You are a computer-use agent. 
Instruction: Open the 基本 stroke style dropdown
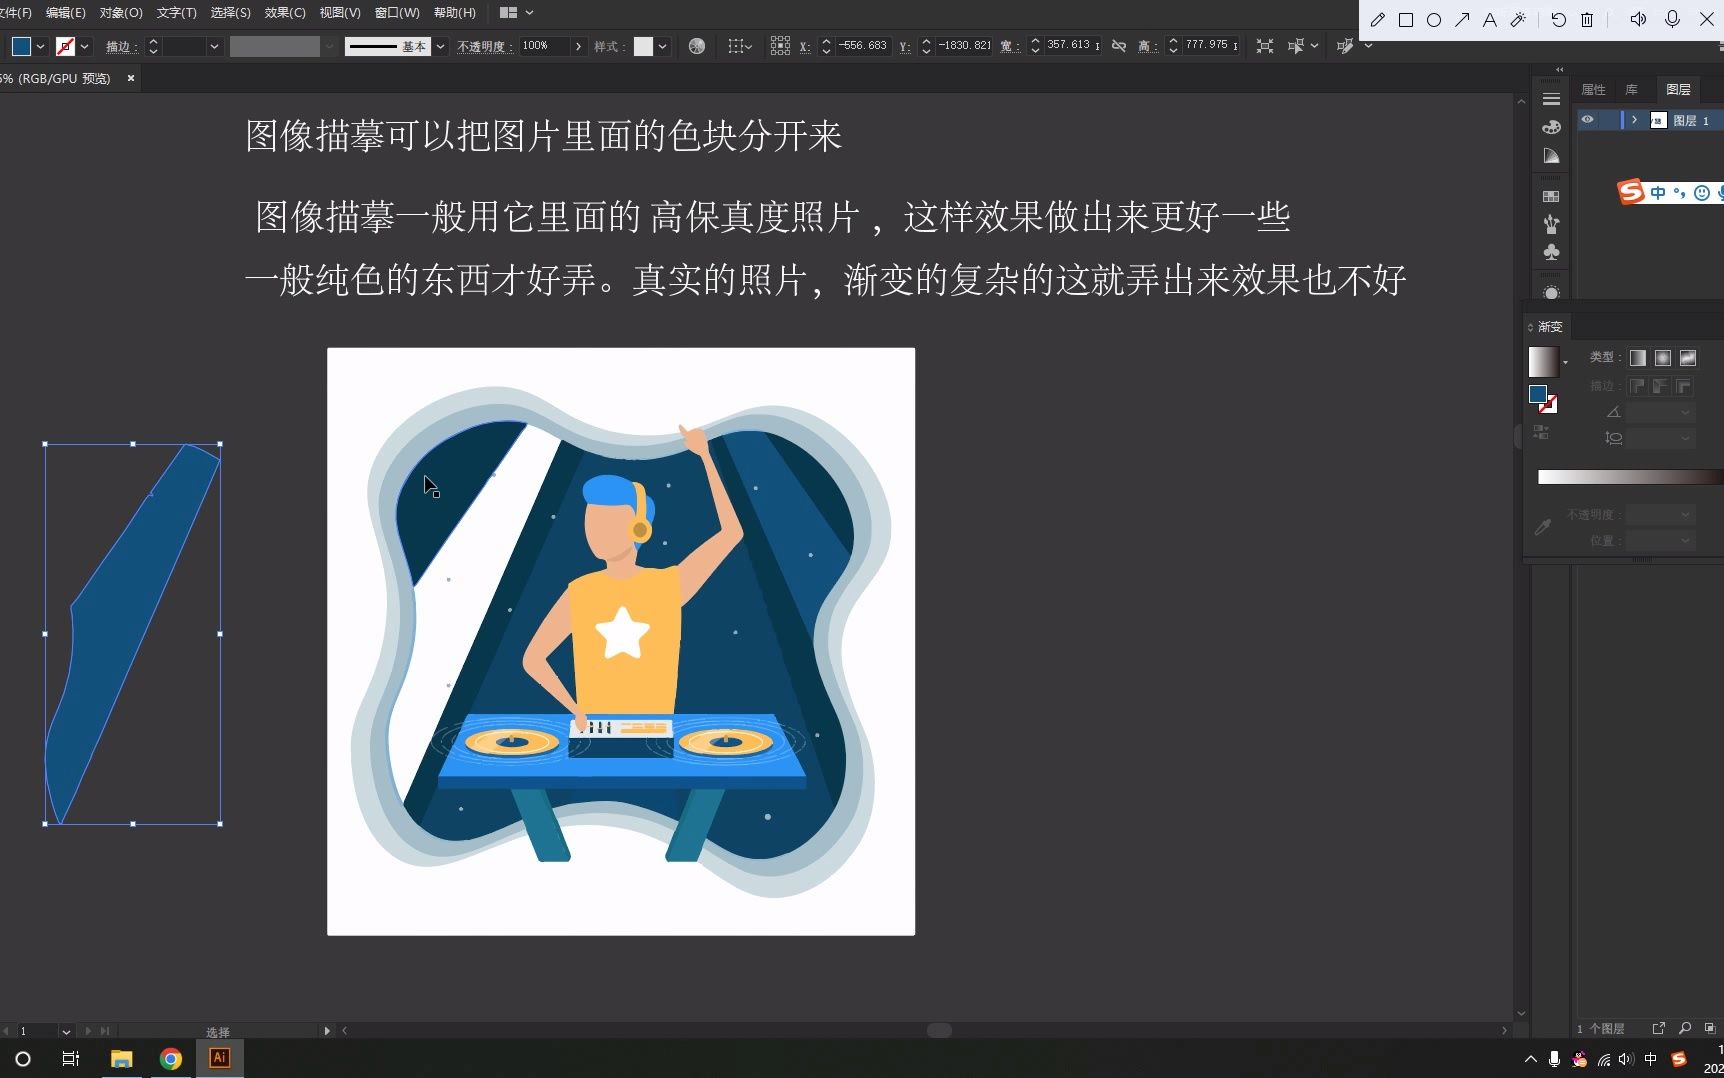tap(440, 46)
